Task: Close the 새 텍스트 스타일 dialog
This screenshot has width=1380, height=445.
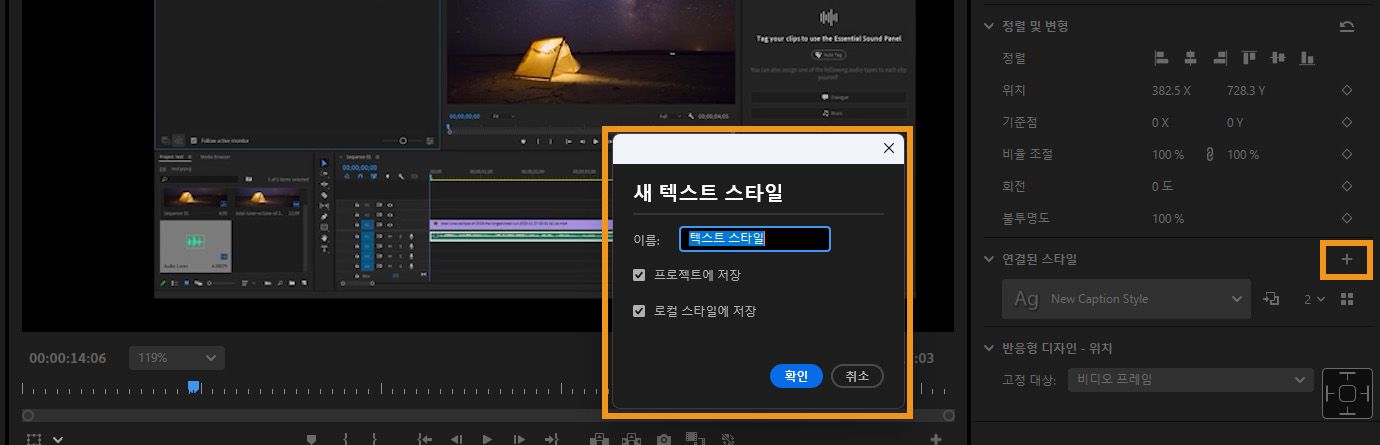Action: point(888,148)
